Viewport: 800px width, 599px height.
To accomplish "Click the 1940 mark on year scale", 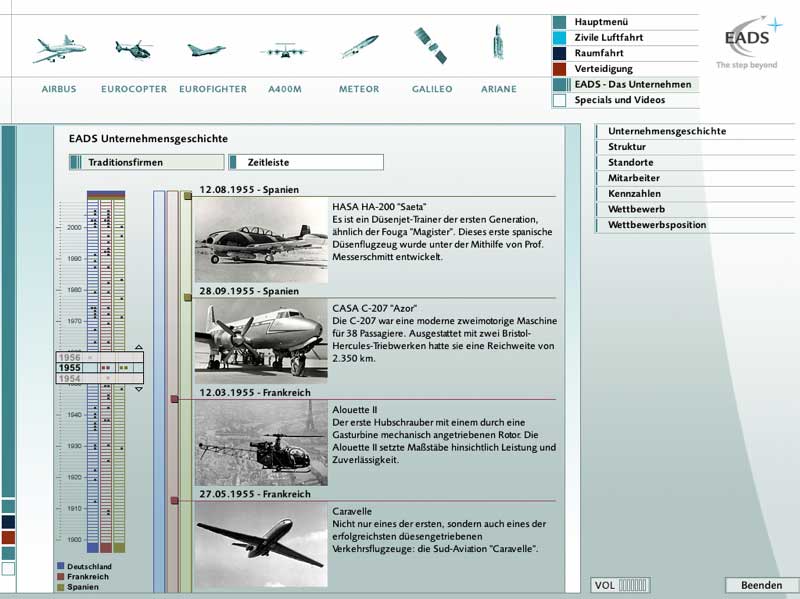I will point(74,415).
